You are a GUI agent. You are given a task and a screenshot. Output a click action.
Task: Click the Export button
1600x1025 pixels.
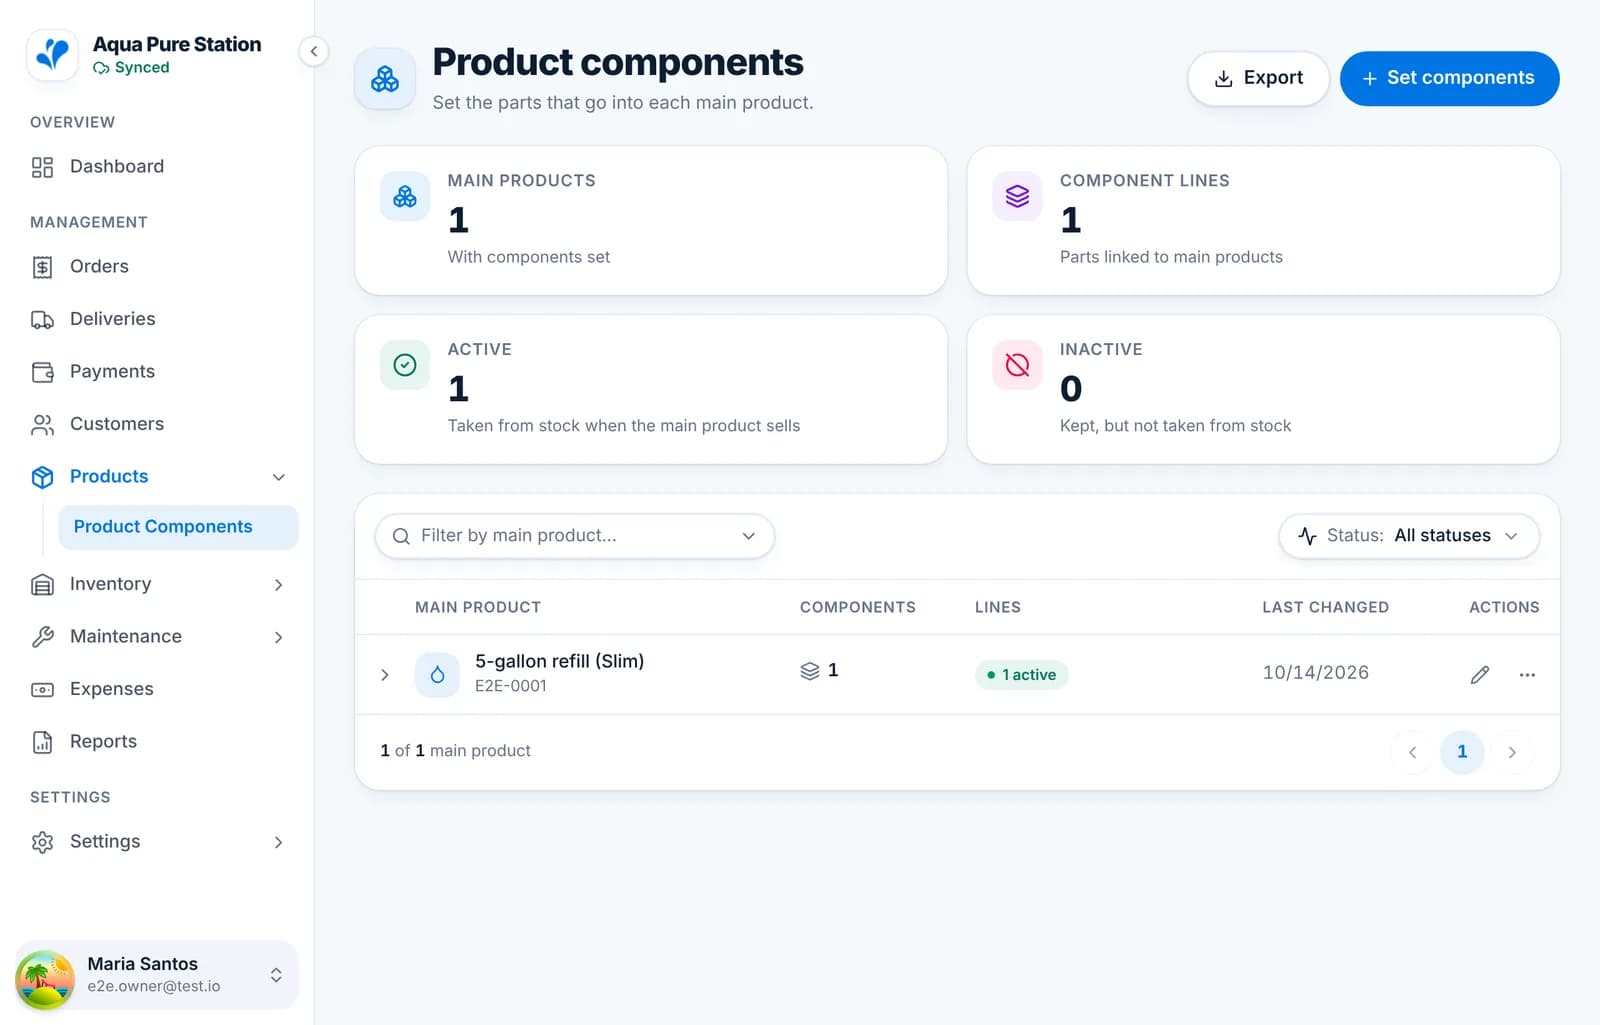[x=1258, y=78]
